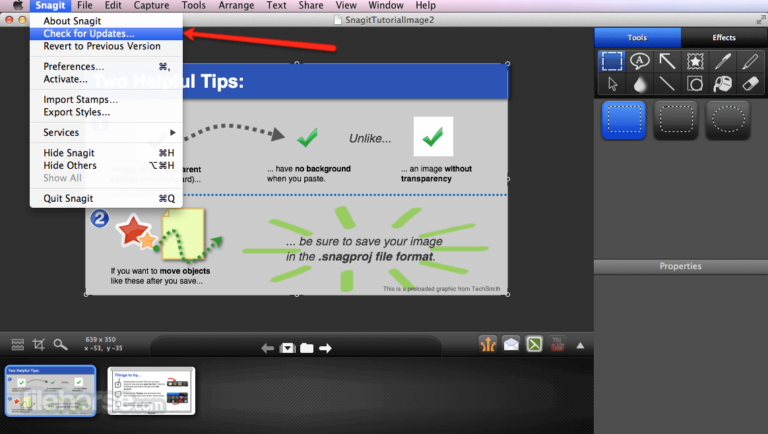Choose the dark rounded rectangle selection style
Viewport: 768px width, 434px height.
(x=676, y=120)
